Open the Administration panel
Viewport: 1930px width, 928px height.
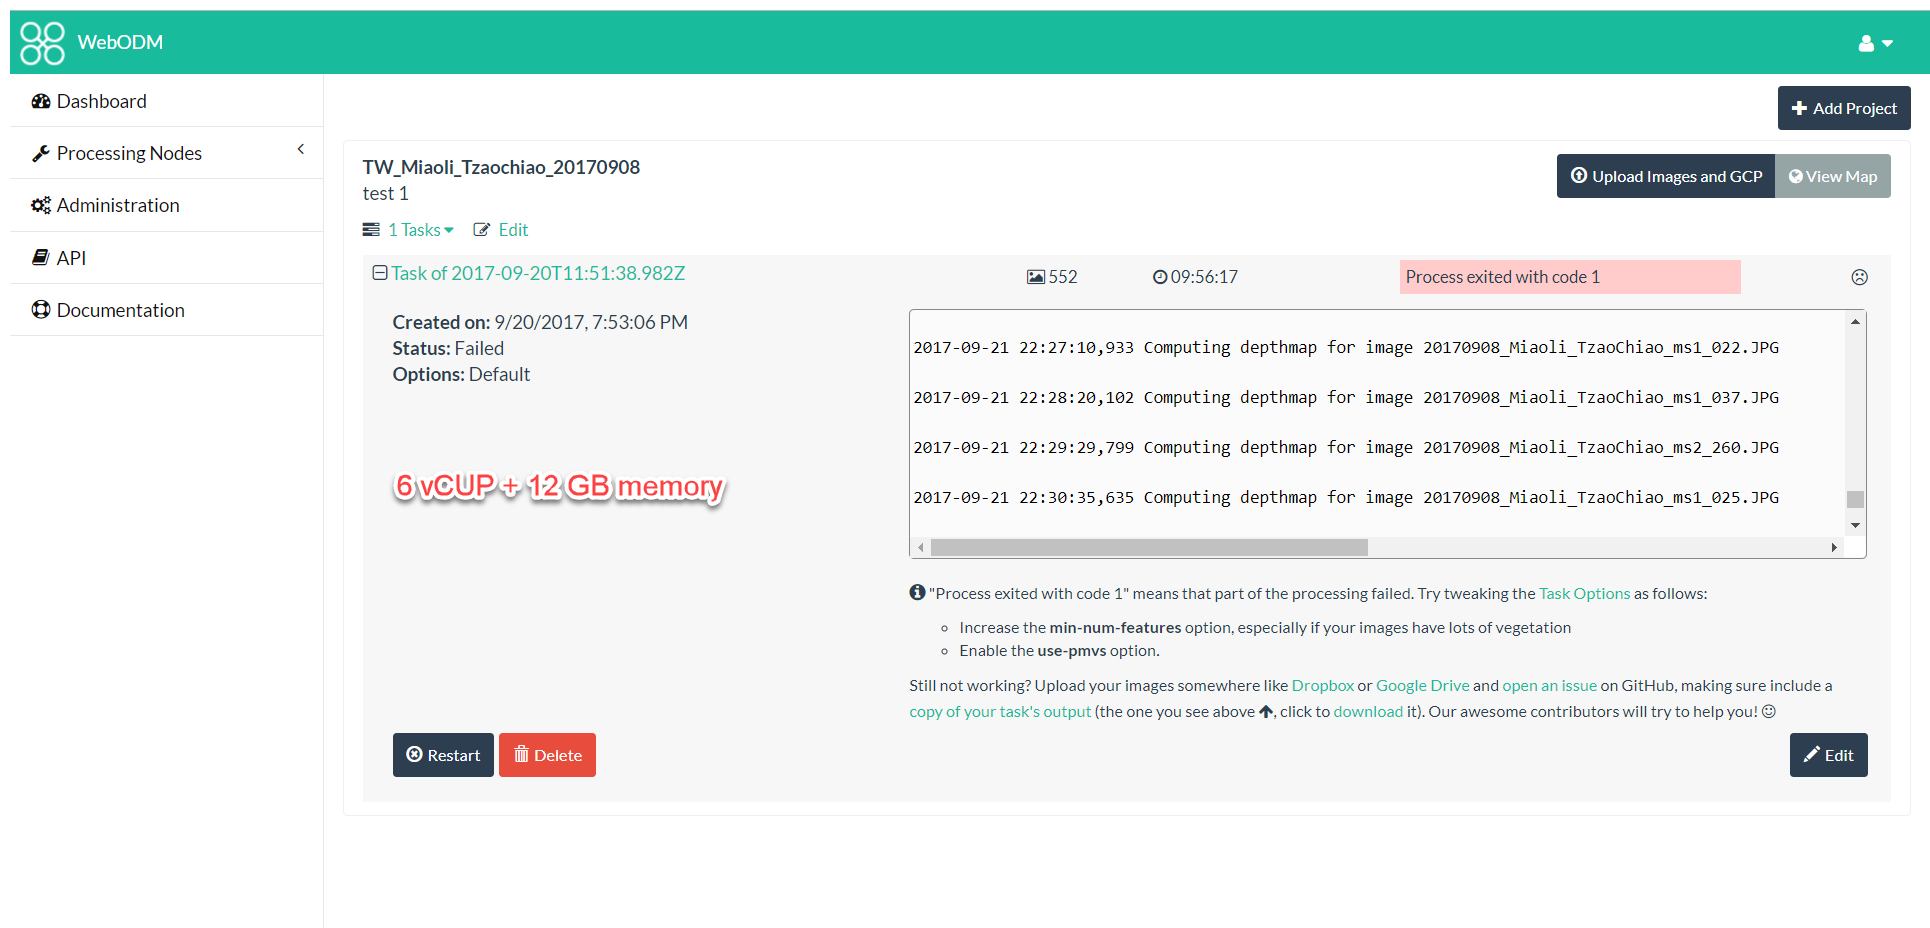117,205
